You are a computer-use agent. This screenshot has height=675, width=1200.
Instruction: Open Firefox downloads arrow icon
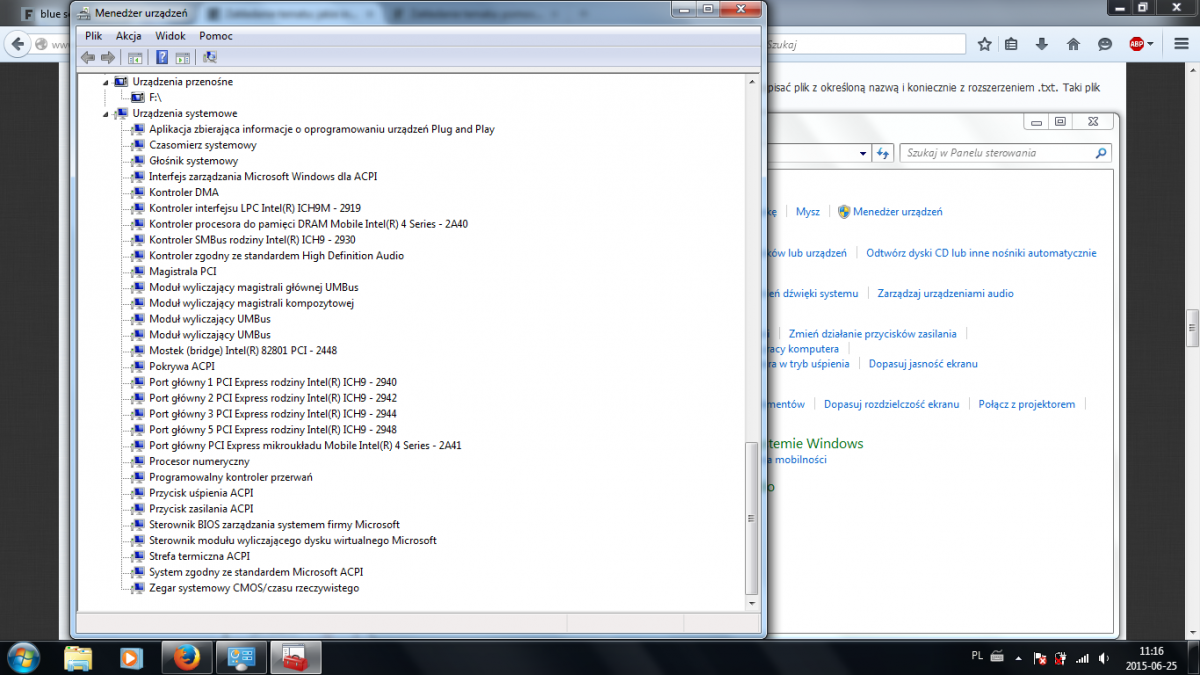coord(1042,44)
